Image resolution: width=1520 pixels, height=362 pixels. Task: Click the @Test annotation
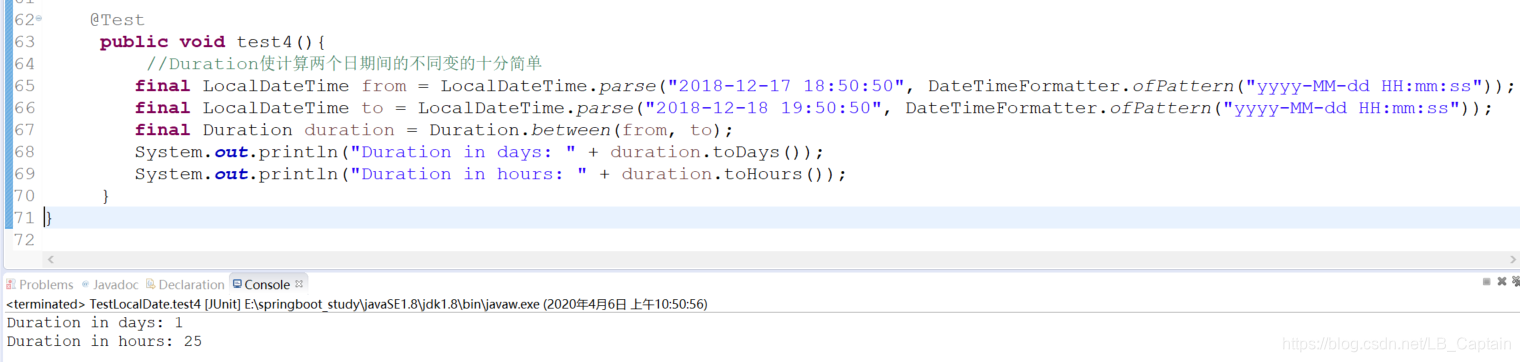(116, 20)
